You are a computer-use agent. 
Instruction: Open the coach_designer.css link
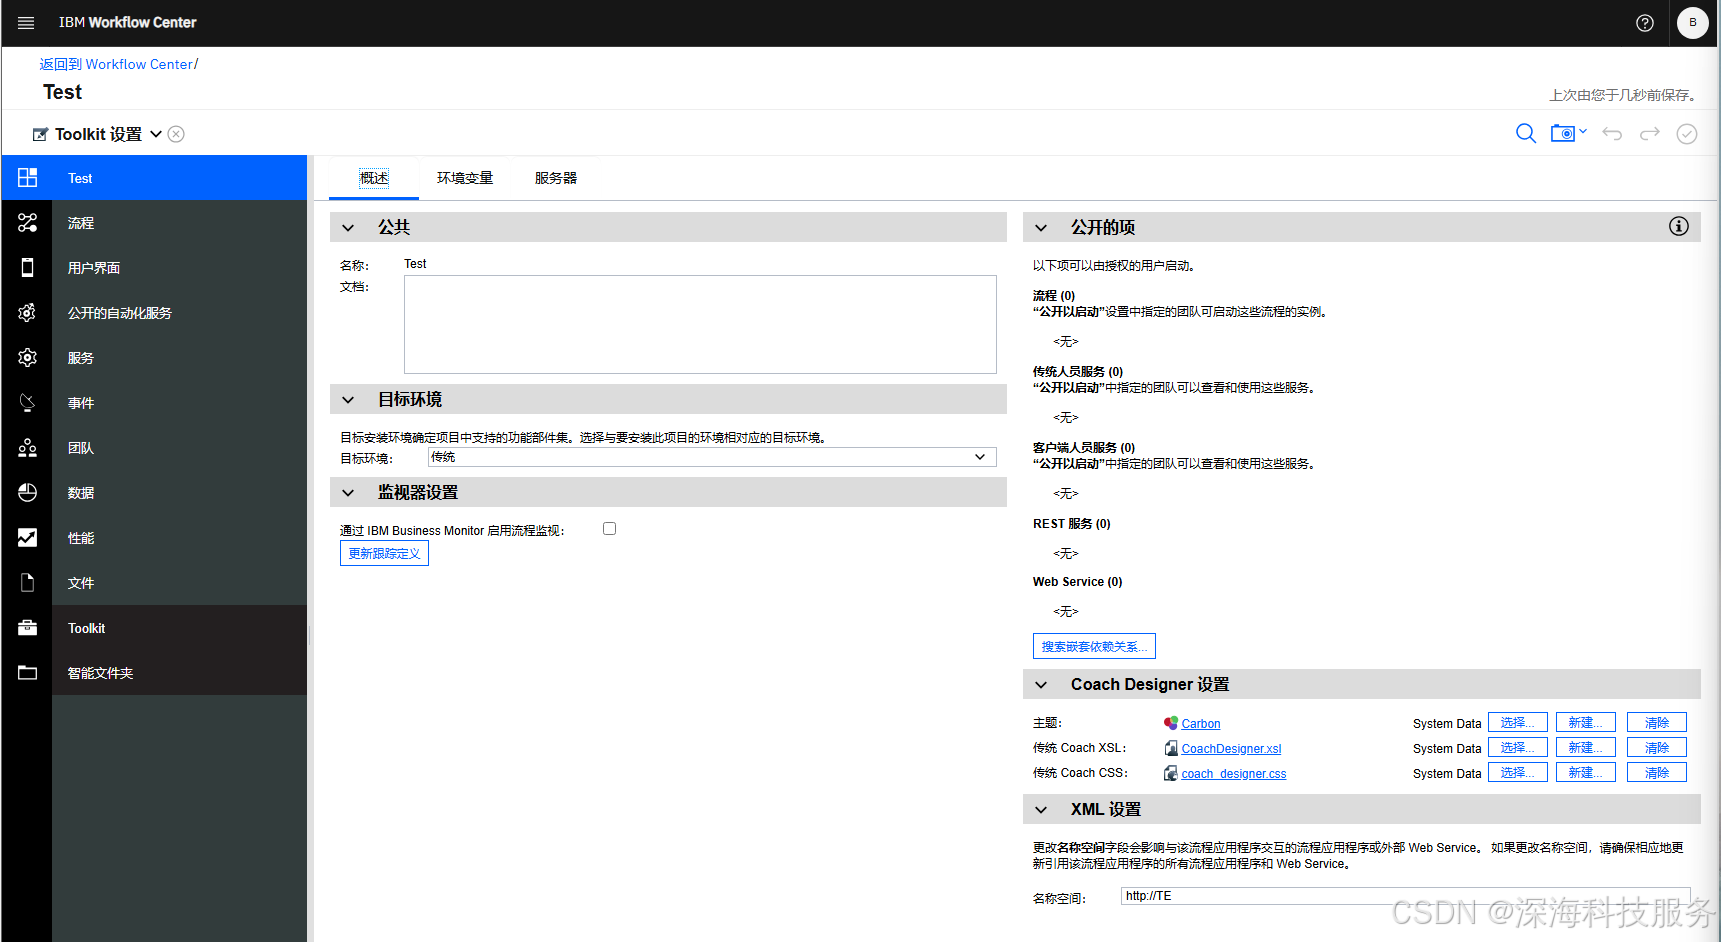click(1234, 774)
